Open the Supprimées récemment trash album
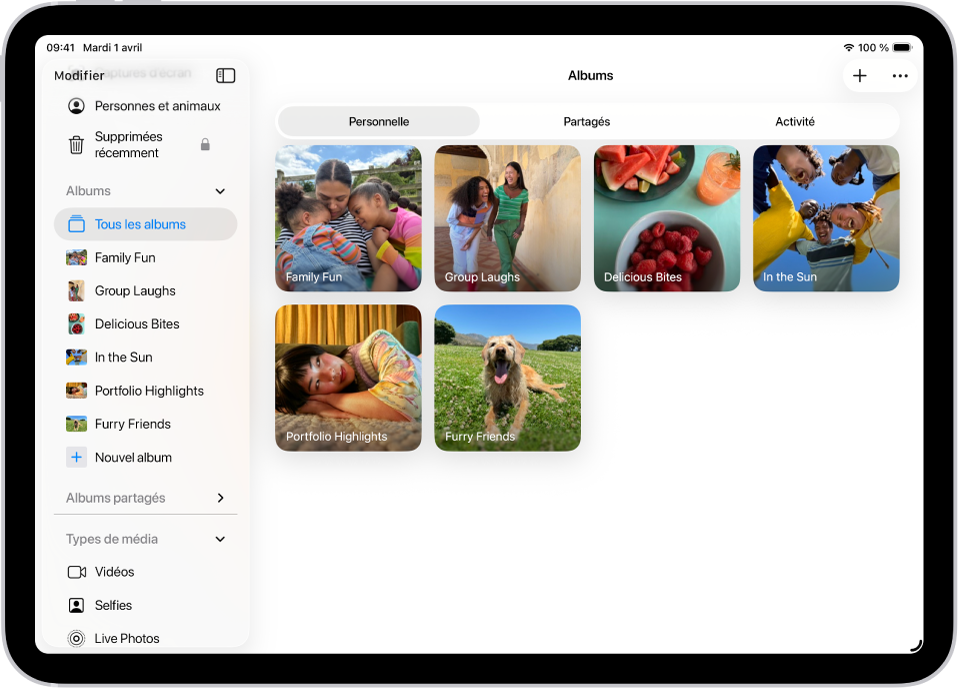 coord(130,144)
